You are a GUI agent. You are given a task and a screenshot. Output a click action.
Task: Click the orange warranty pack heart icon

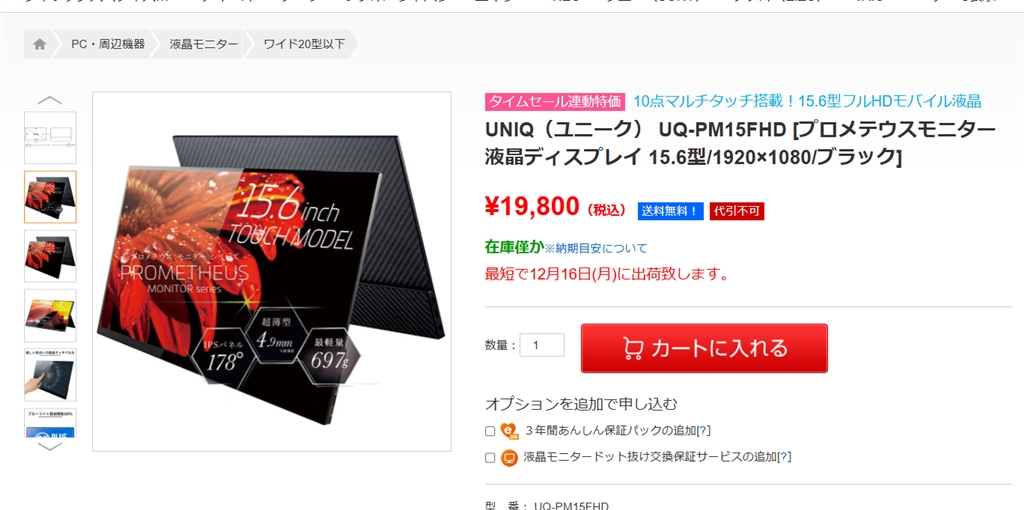509,430
